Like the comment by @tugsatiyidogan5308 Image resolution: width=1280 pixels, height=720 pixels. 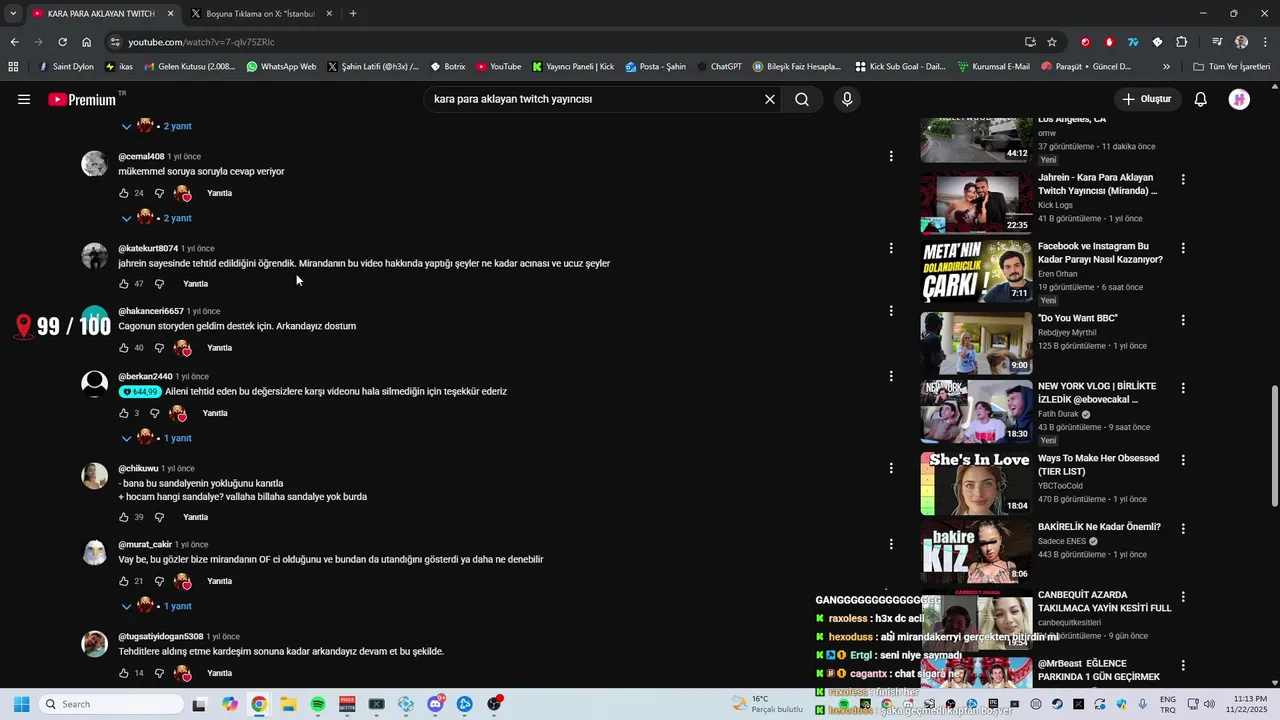(124, 673)
